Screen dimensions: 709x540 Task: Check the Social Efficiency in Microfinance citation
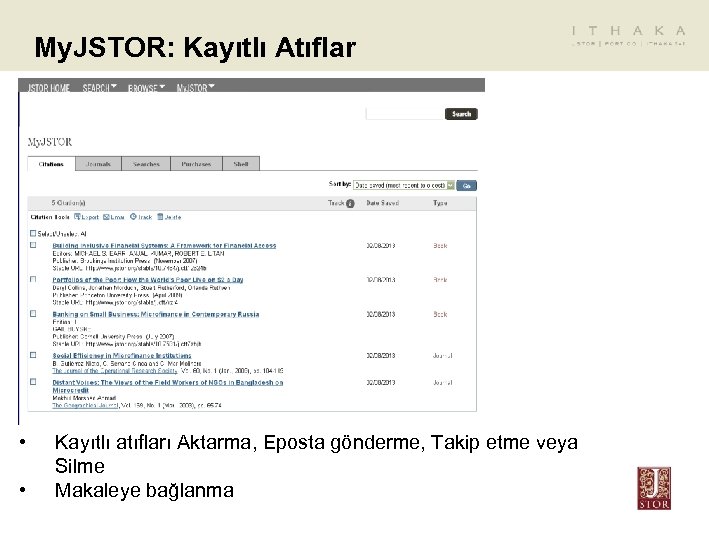point(33,355)
